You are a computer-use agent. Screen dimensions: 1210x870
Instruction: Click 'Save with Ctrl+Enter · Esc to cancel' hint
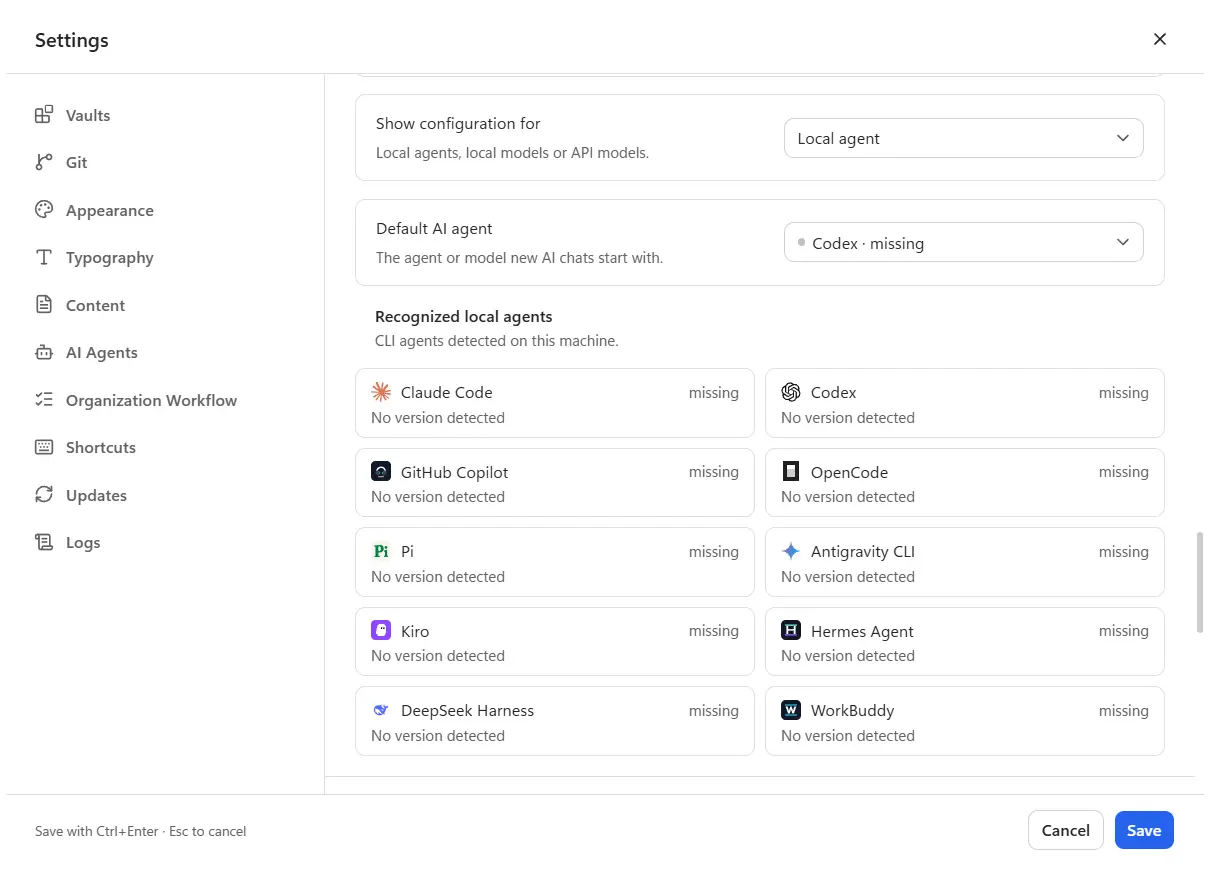(140, 831)
